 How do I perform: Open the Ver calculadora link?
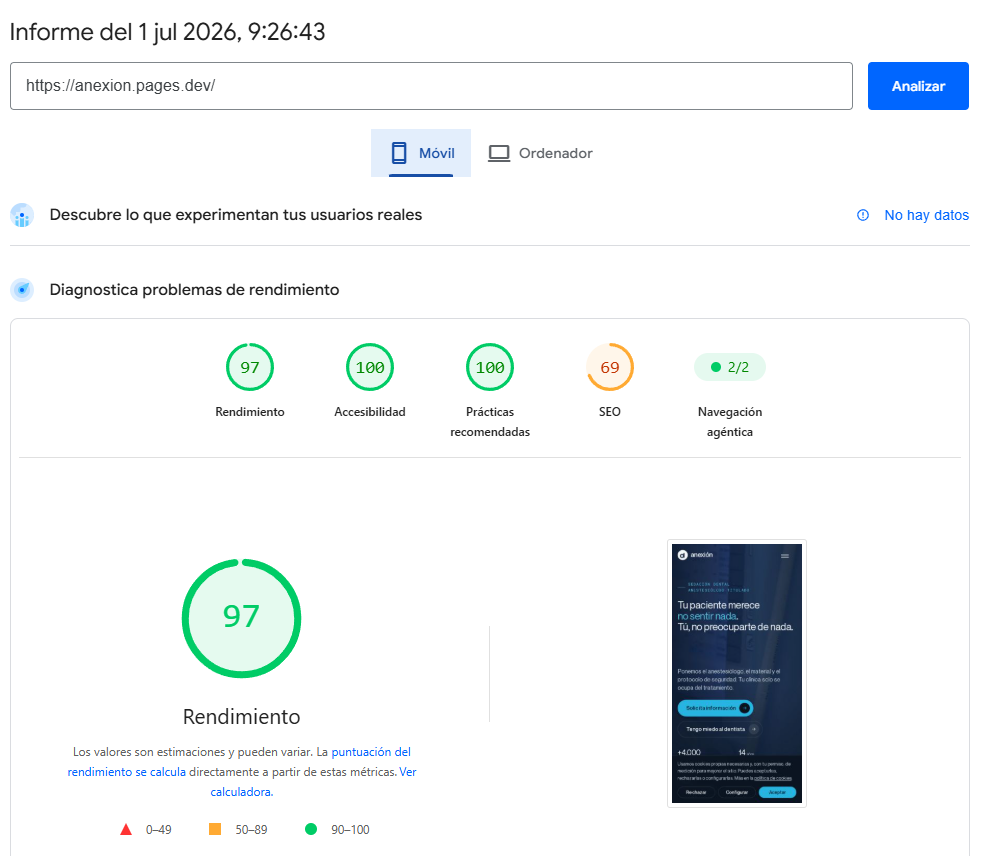(313, 782)
